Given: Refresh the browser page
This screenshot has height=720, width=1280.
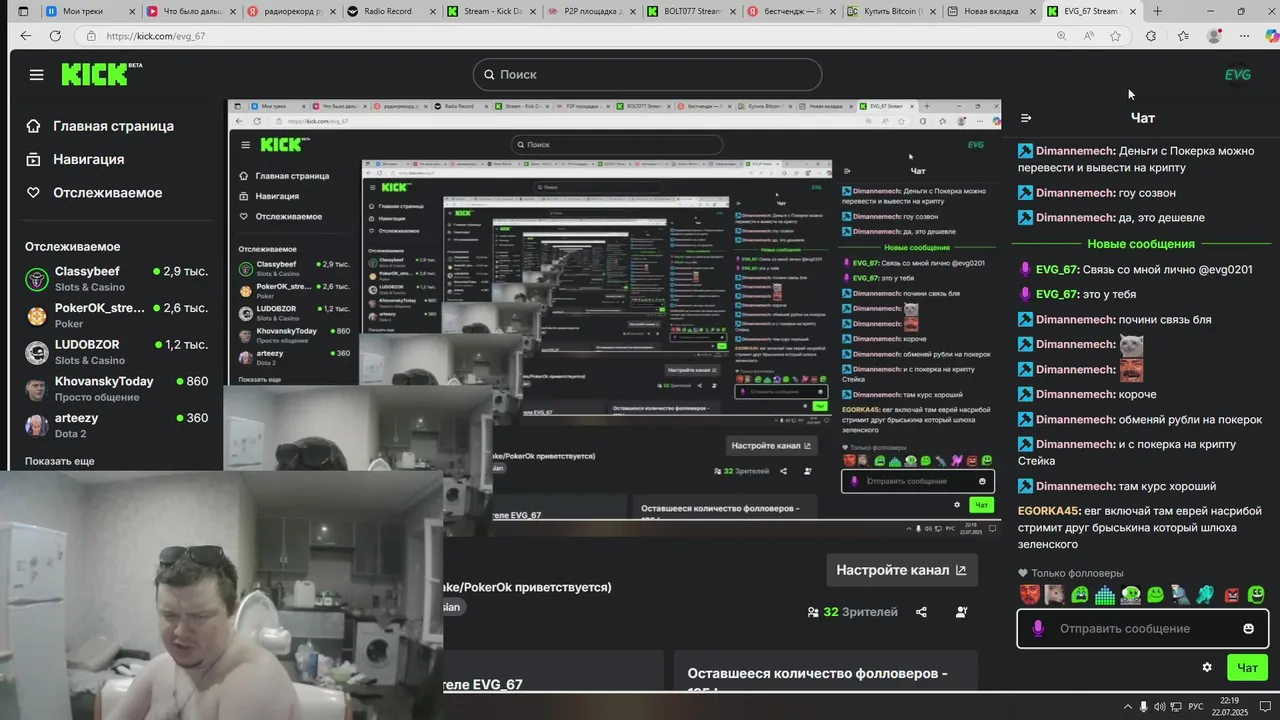Looking at the screenshot, I should coord(55,35).
